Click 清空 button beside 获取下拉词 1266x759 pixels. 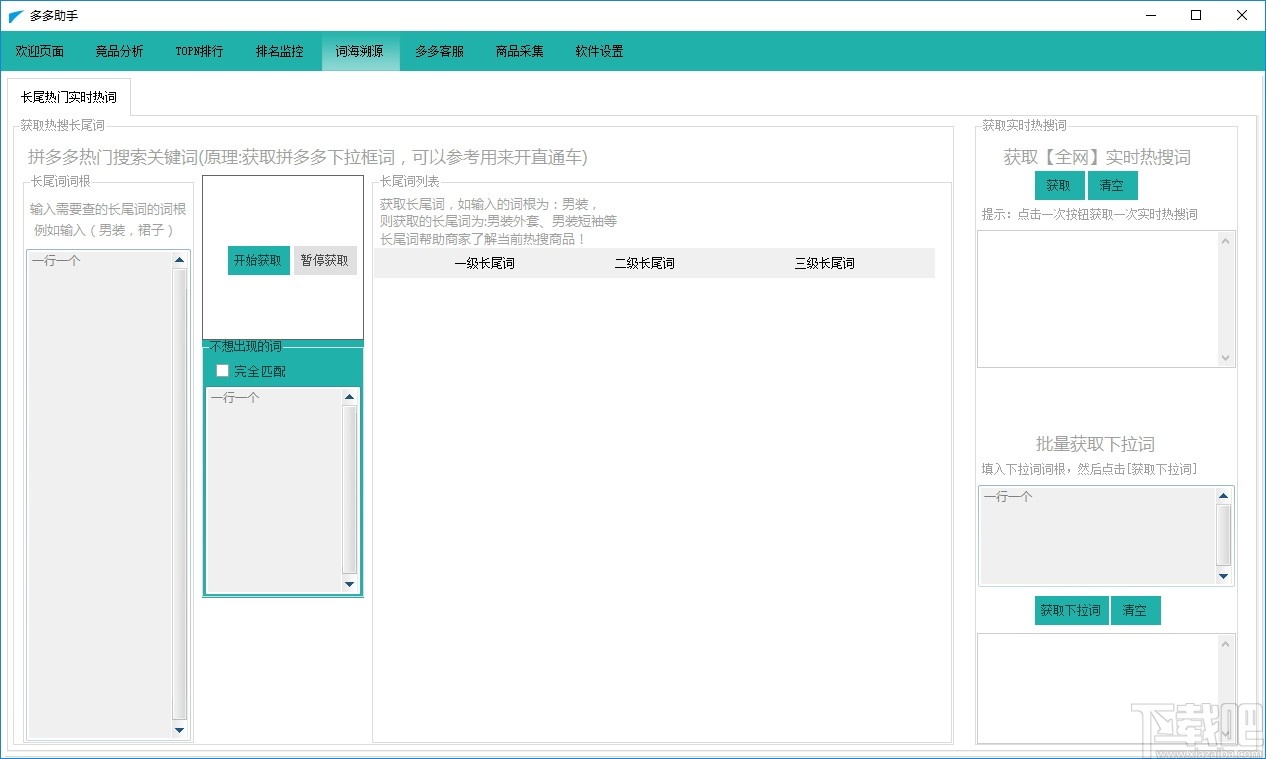click(x=1135, y=610)
